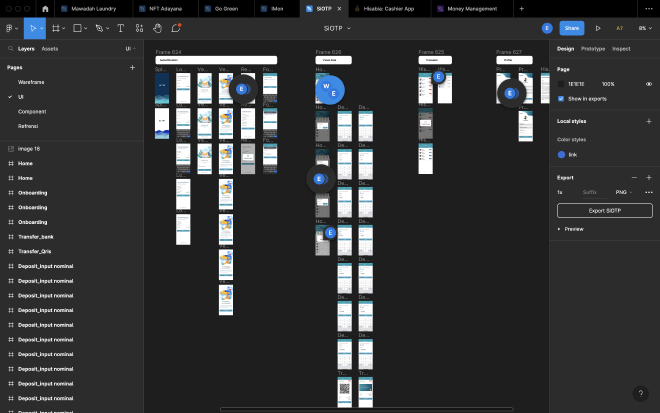
Task: Switch to Go Green tab
Action: click(x=226, y=9)
